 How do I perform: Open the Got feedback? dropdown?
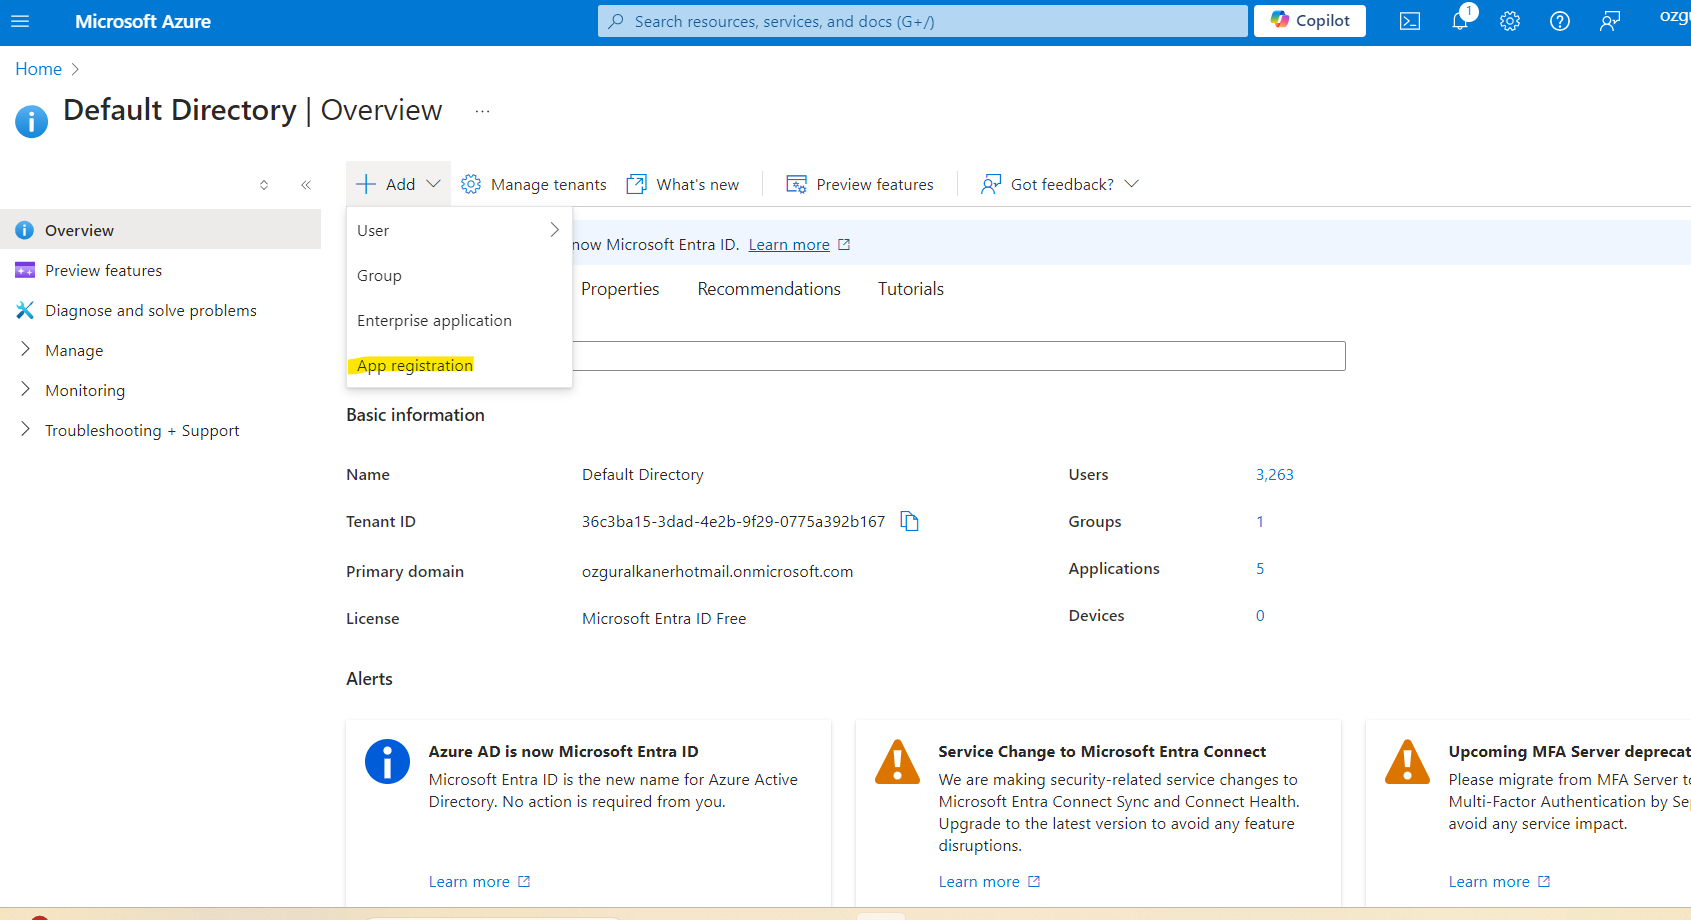coord(1060,185)
